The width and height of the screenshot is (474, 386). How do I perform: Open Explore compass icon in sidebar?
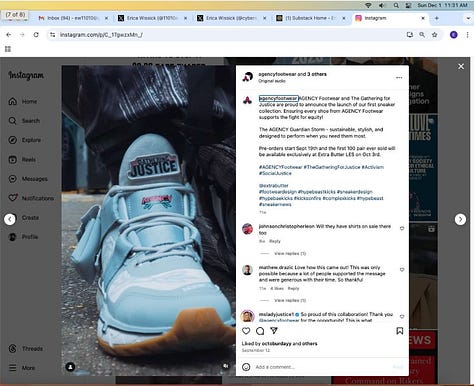(13, 140)
